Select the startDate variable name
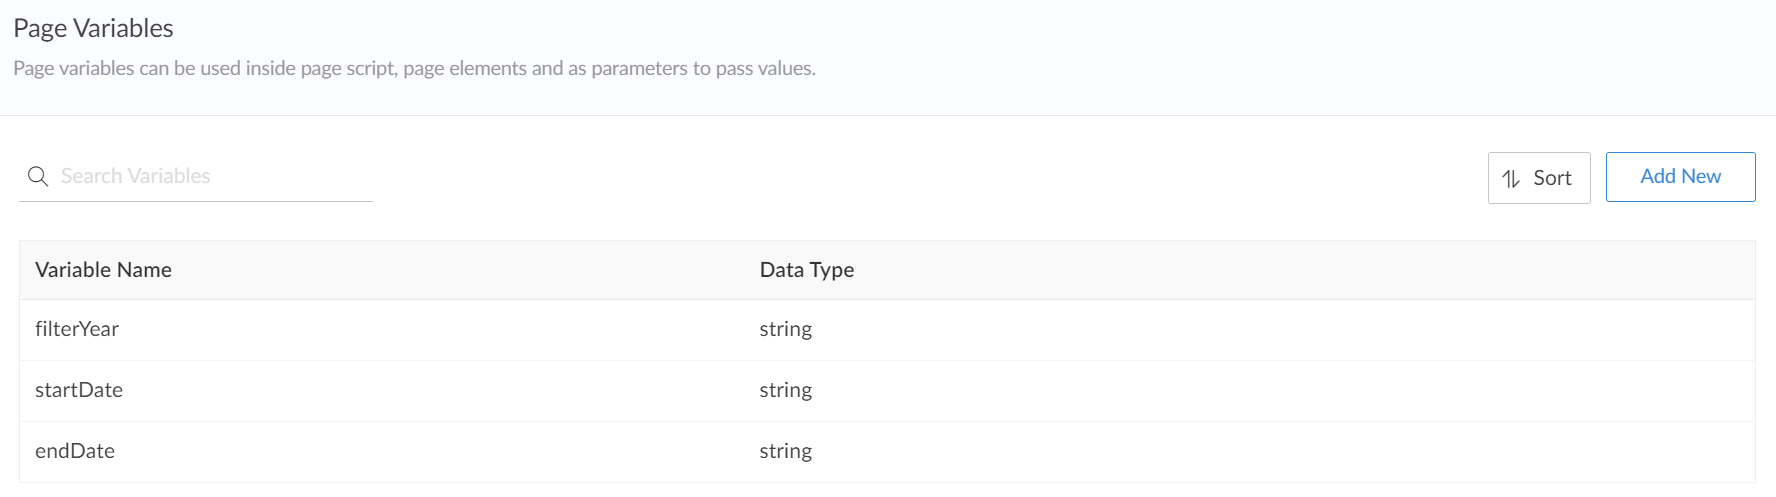Screen dimensions: 1776x497 [79, 391]
